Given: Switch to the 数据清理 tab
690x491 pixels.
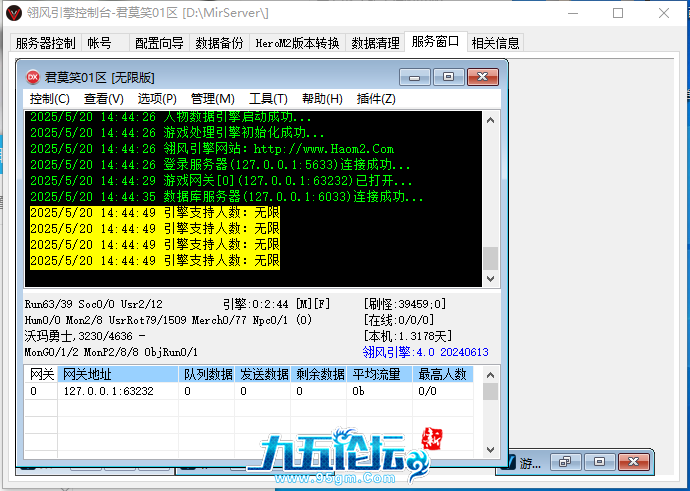Looking at the screenshot, I should (x=375, y=43).
